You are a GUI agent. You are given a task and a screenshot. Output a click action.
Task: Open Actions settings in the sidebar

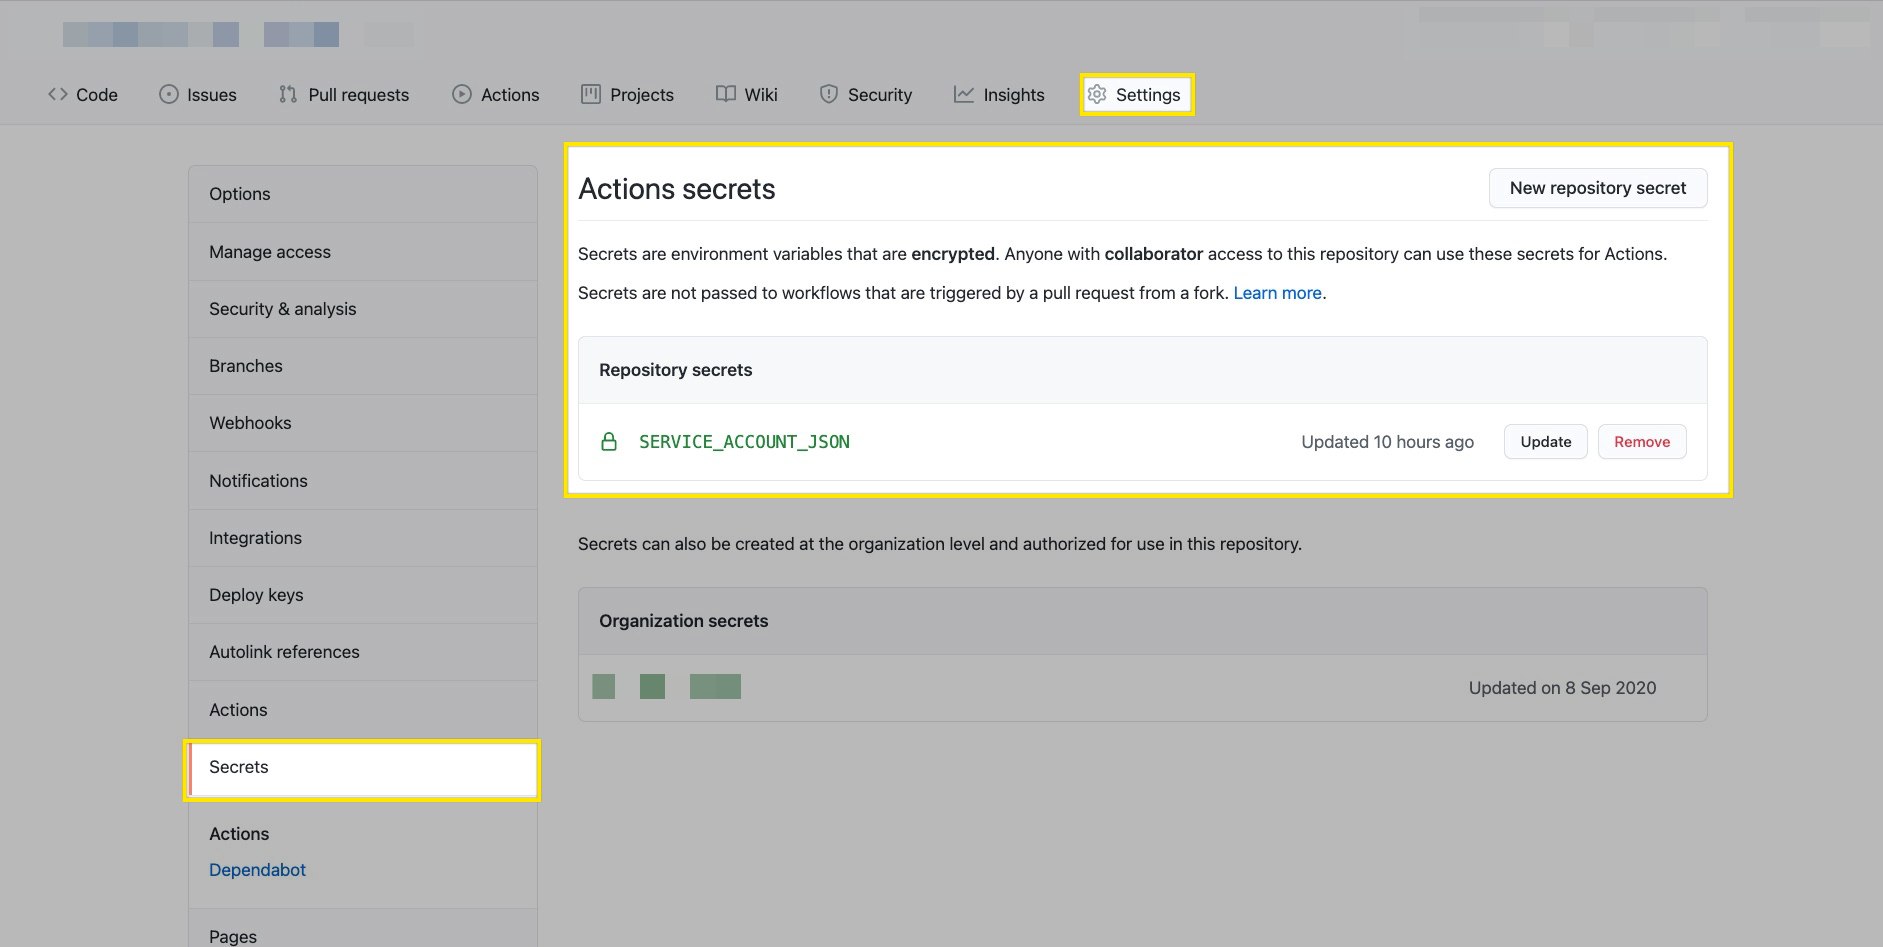pos(363,710)
